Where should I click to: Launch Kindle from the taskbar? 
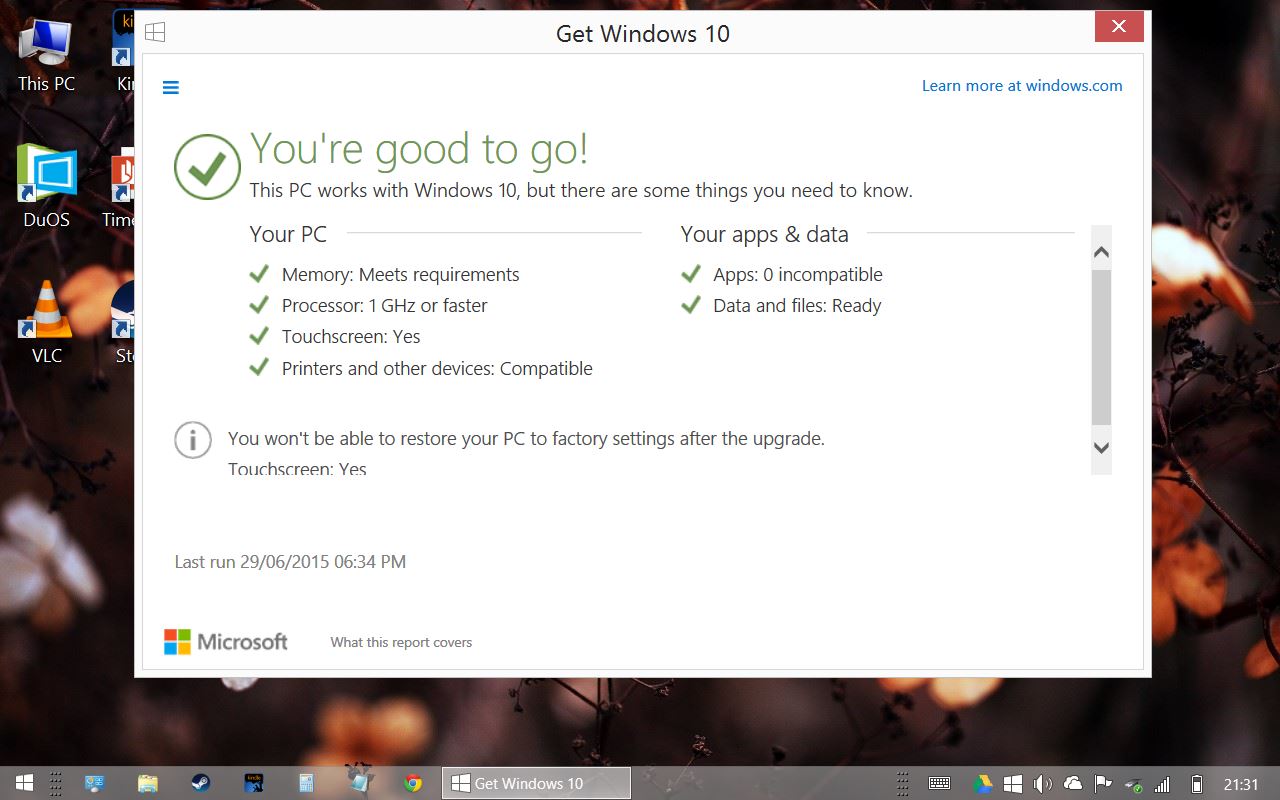coord(254,784)
